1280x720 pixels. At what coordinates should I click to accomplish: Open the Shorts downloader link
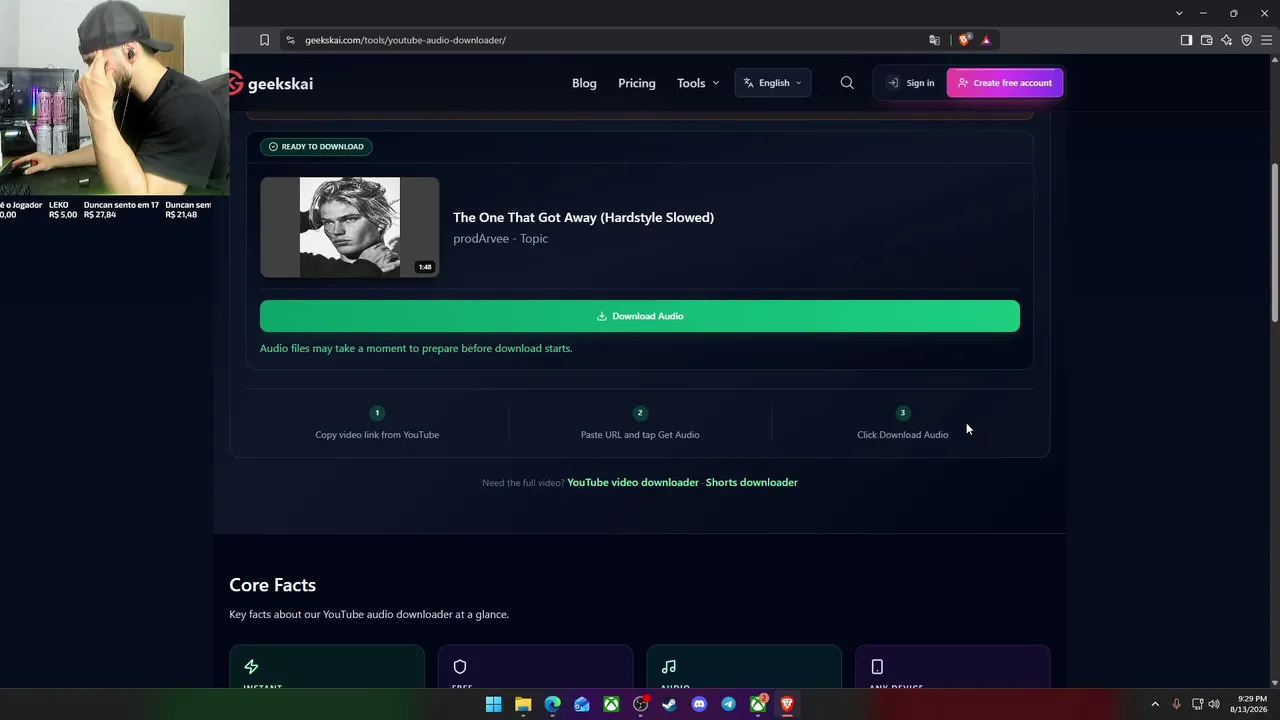click(x=752, y=482)
